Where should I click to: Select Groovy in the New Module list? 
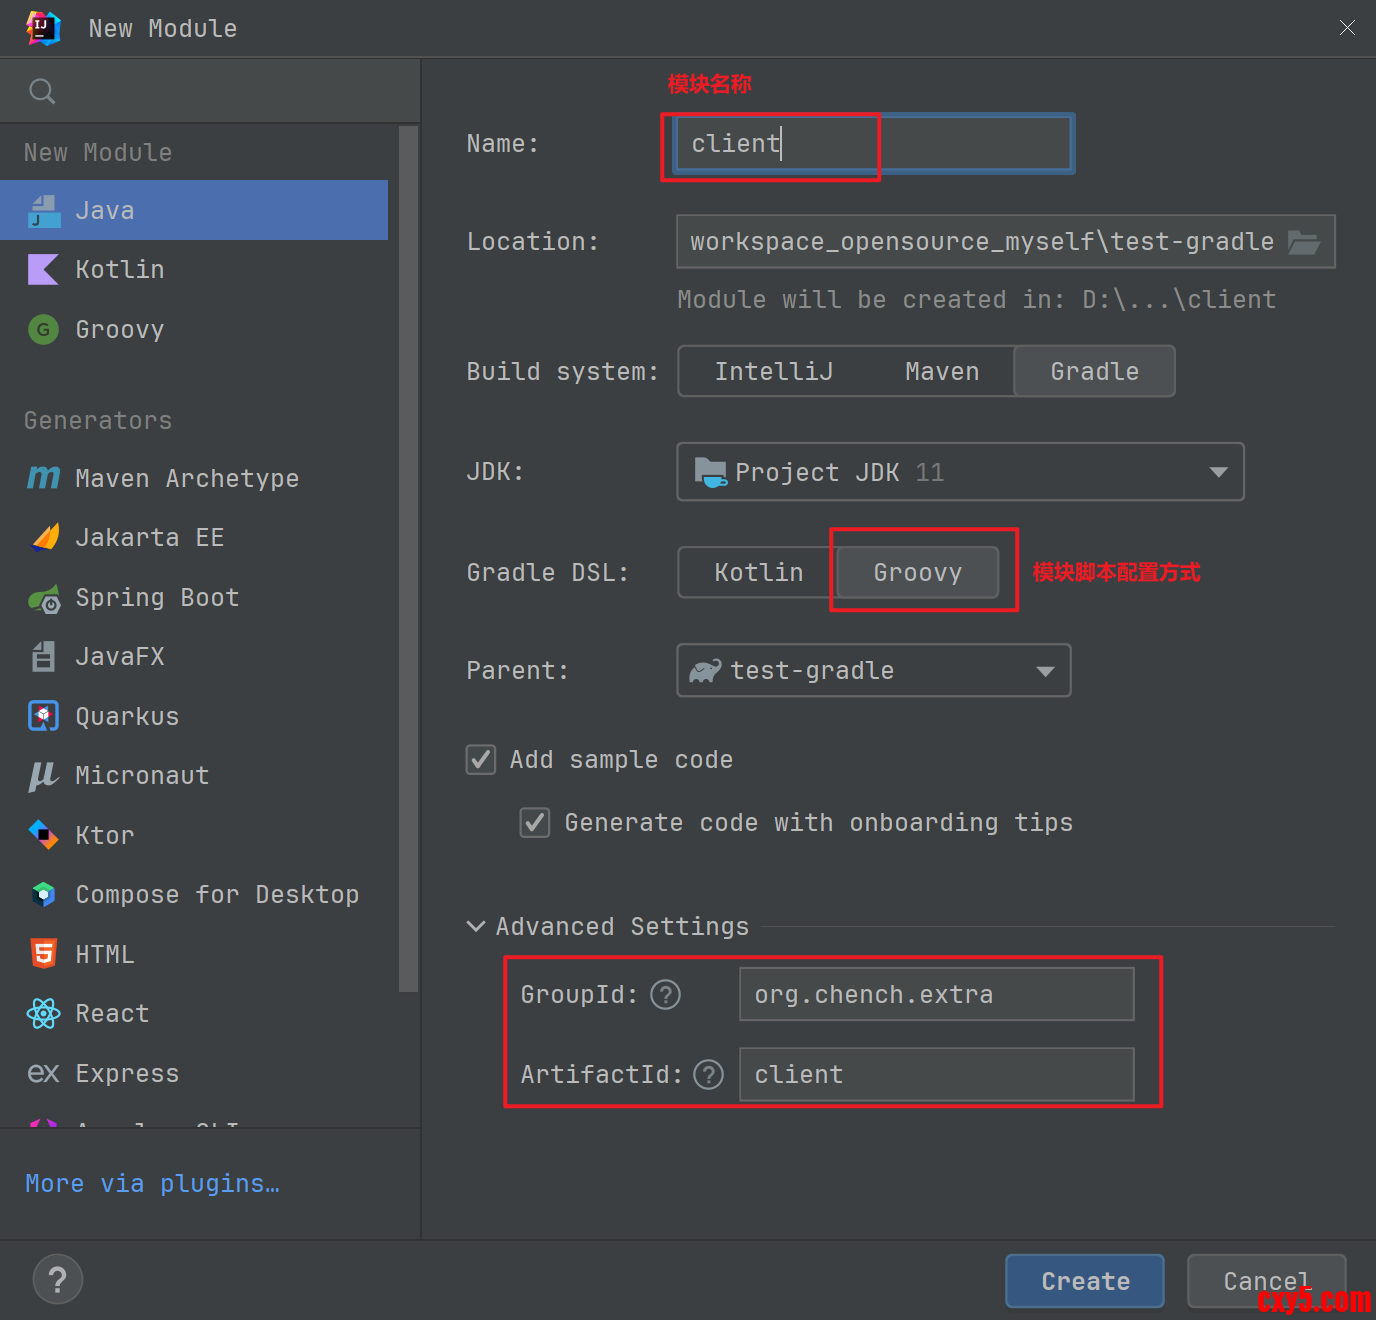pos(119,330)
